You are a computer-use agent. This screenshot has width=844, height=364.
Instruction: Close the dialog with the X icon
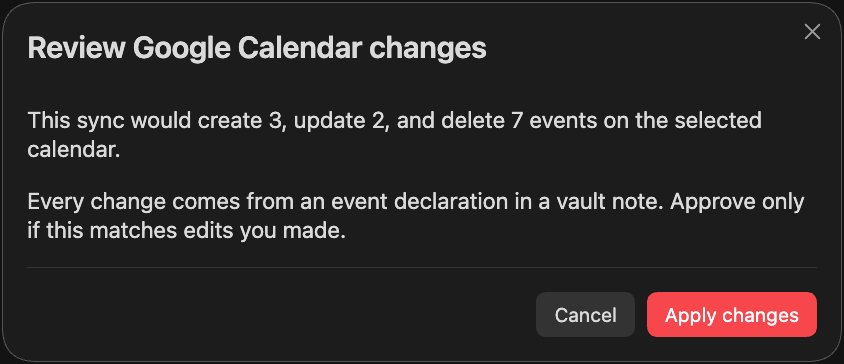click(x=812, y=32)
